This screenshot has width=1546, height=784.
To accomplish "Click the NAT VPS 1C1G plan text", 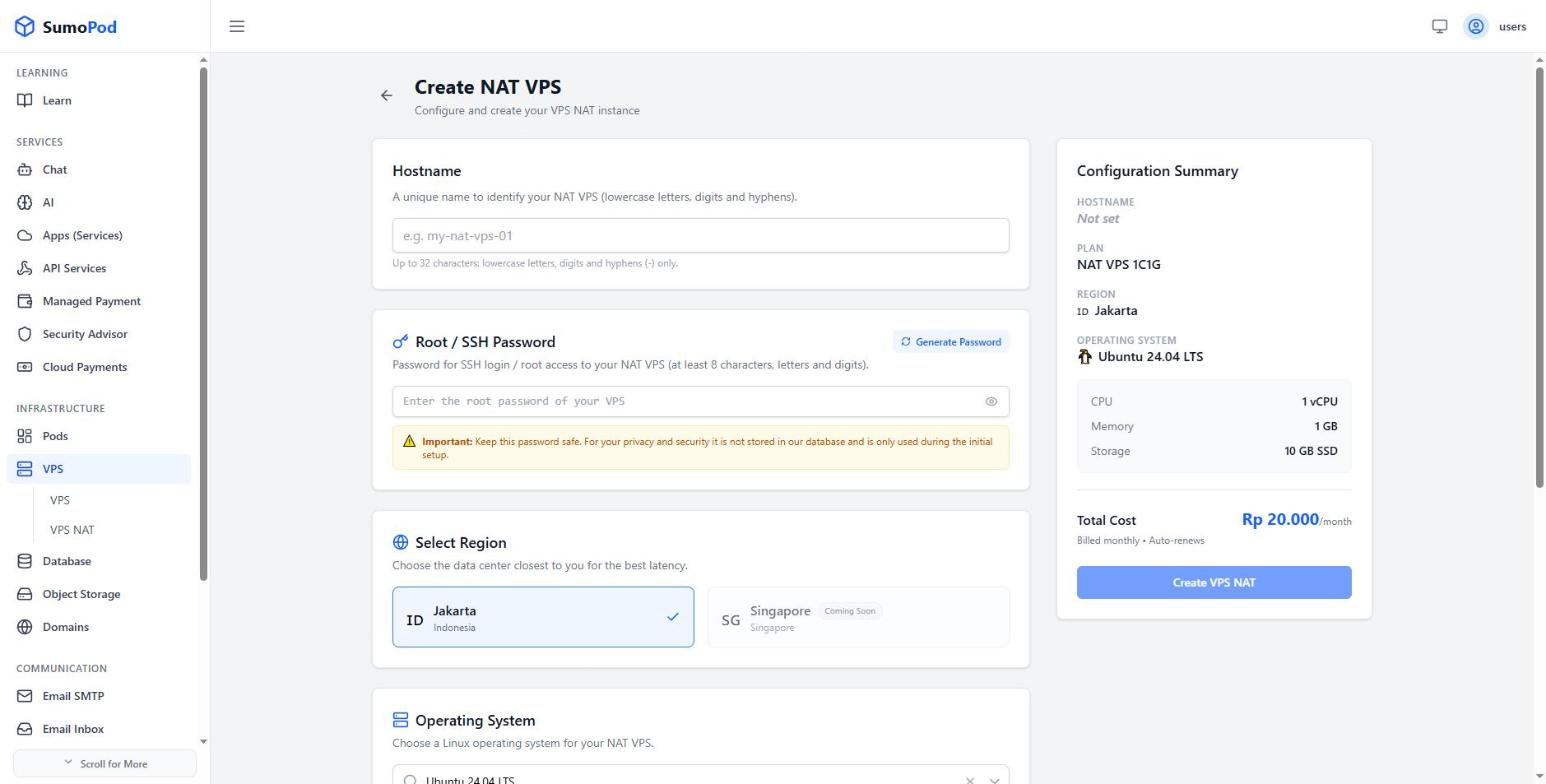I will click(x=1118, y=265).
